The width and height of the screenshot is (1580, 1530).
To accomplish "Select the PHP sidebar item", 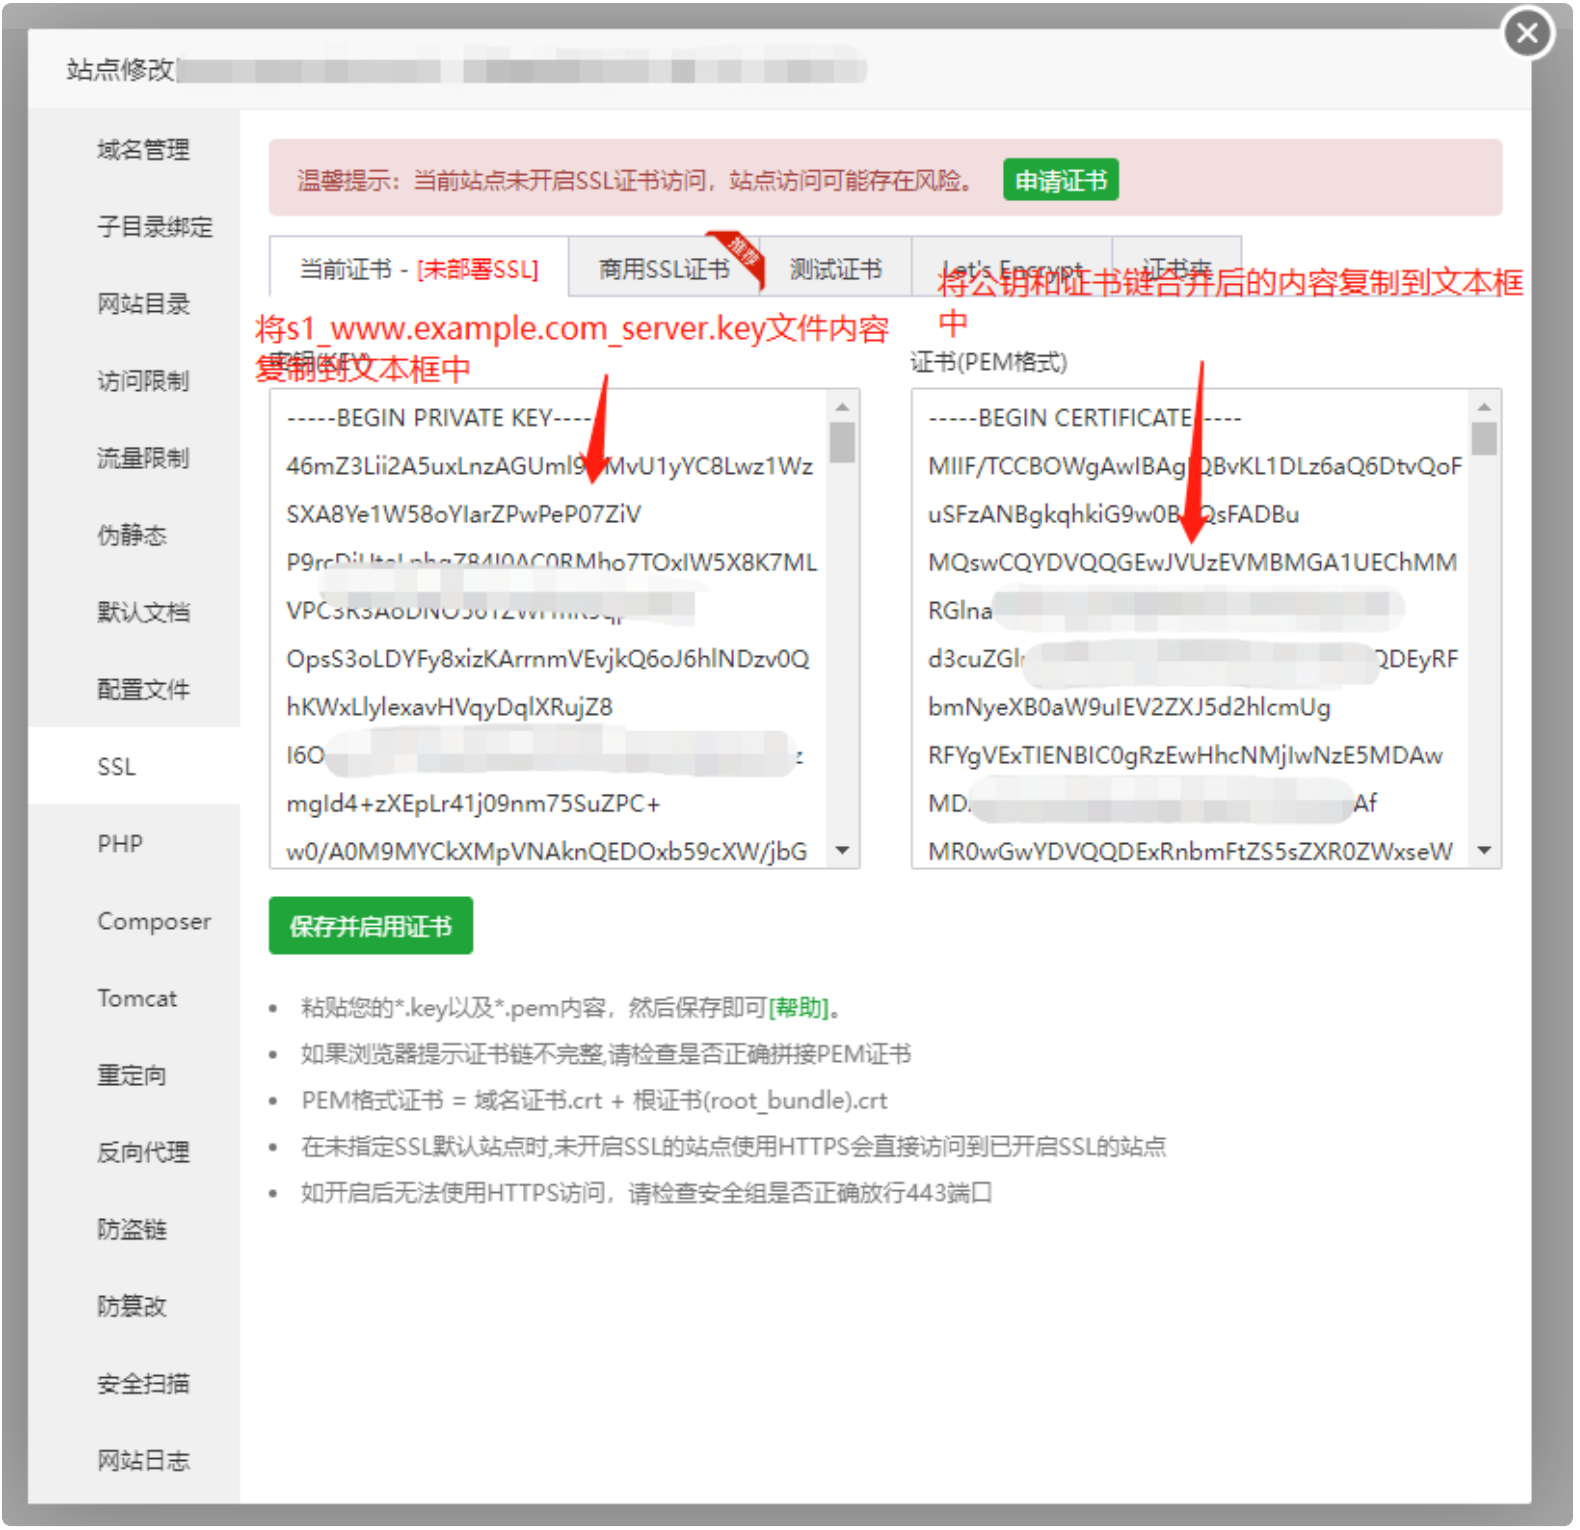I will (120, 844).
